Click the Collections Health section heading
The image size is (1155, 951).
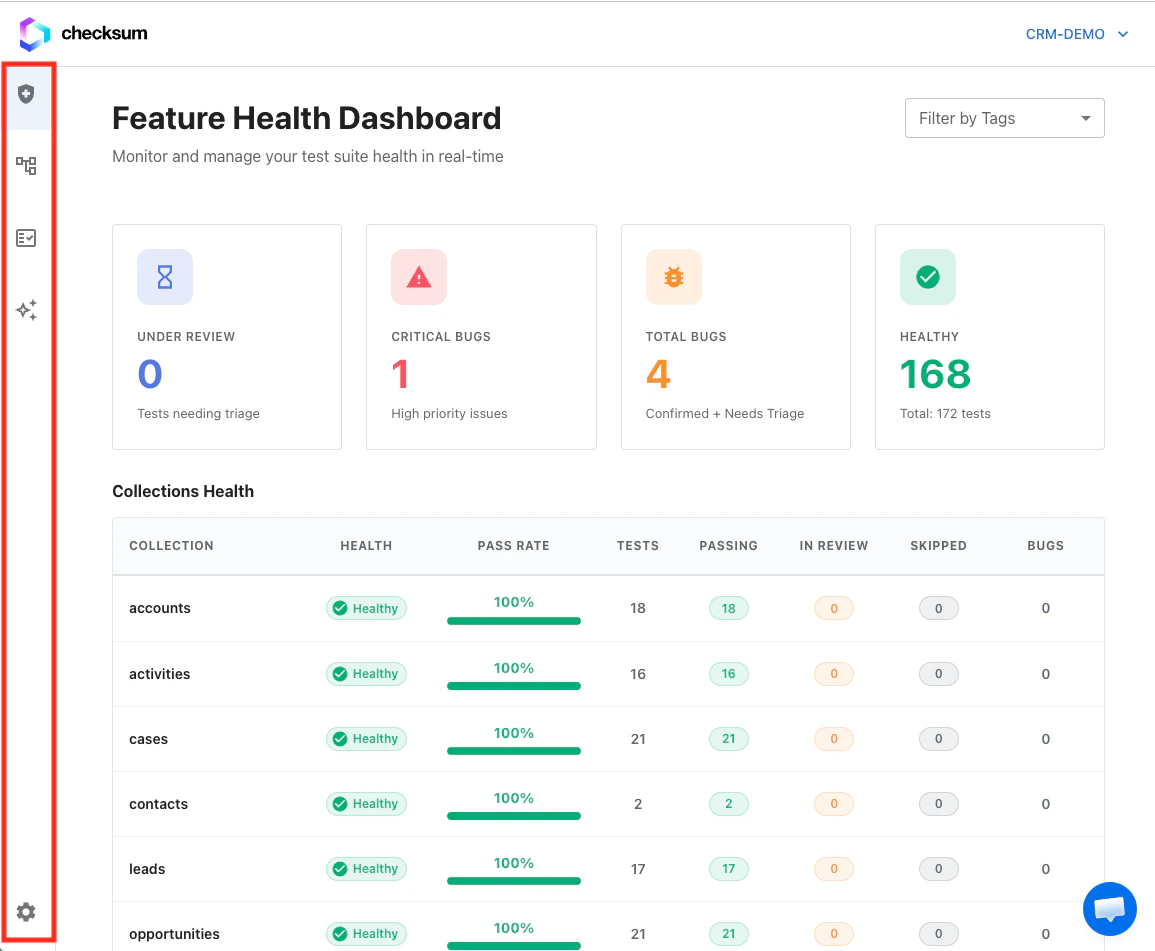tap(183, 491)
